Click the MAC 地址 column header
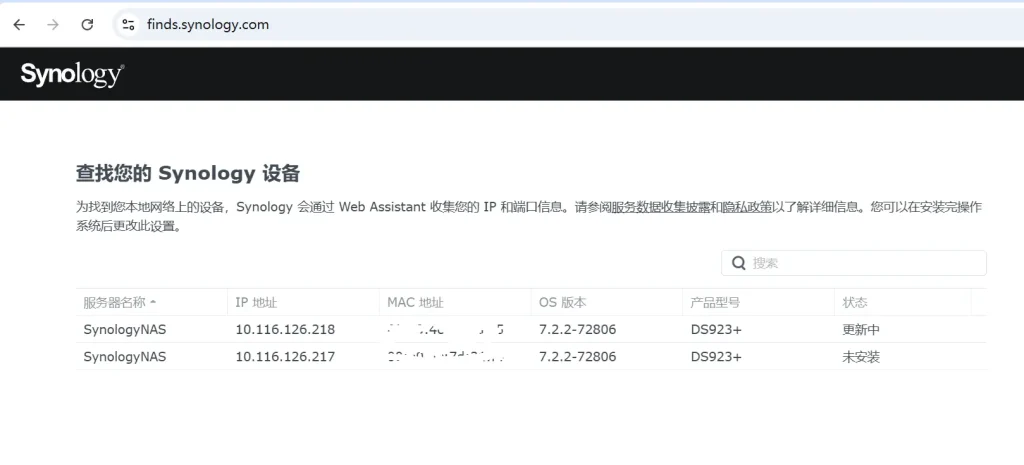This screenshot has width=1024, height=465. 415,302
